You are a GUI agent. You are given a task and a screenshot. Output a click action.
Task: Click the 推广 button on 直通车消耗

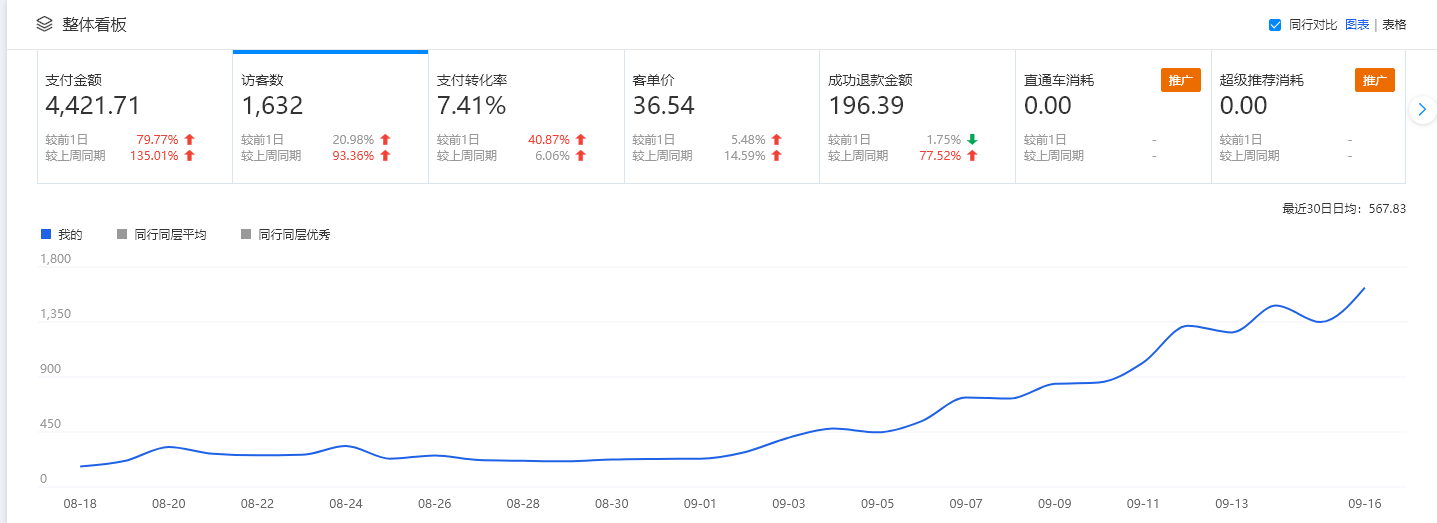tap(1180, 80)
